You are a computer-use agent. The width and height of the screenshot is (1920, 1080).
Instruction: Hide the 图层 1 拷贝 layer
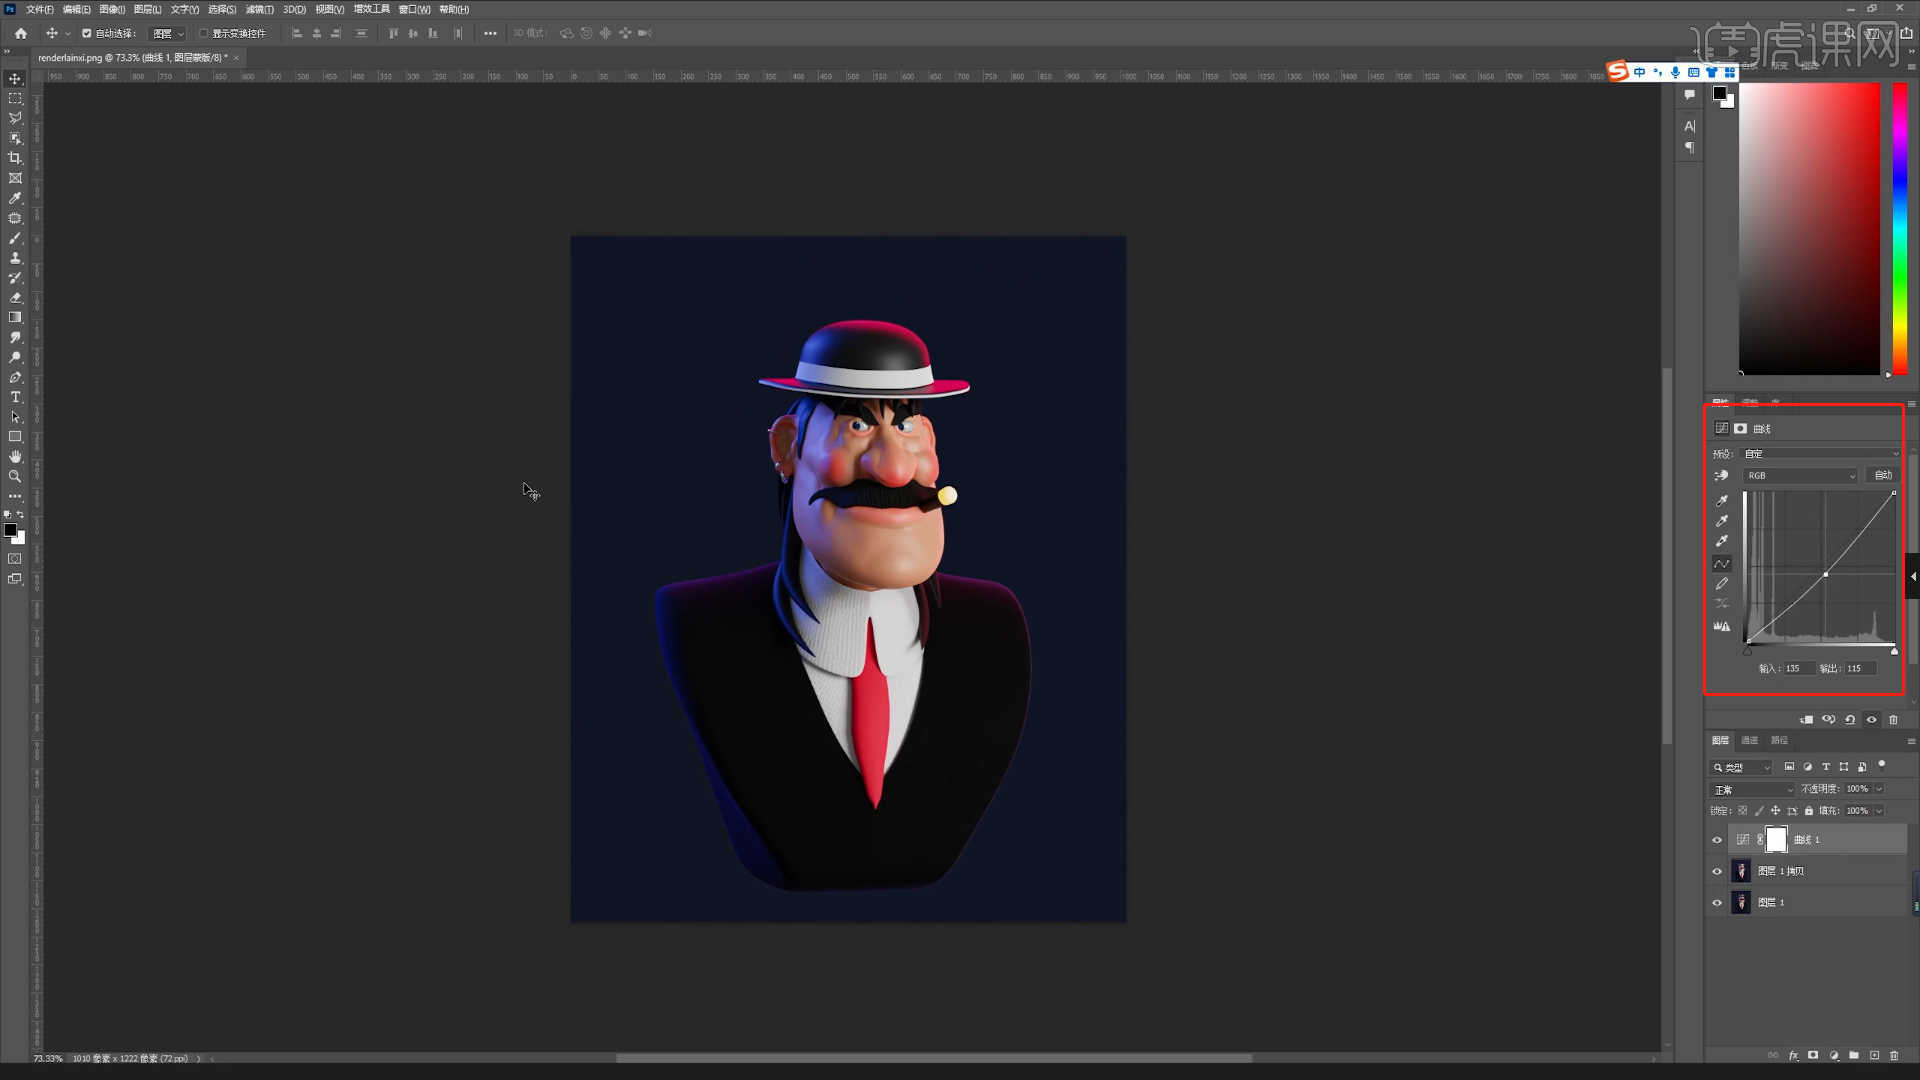point(1717,872)
